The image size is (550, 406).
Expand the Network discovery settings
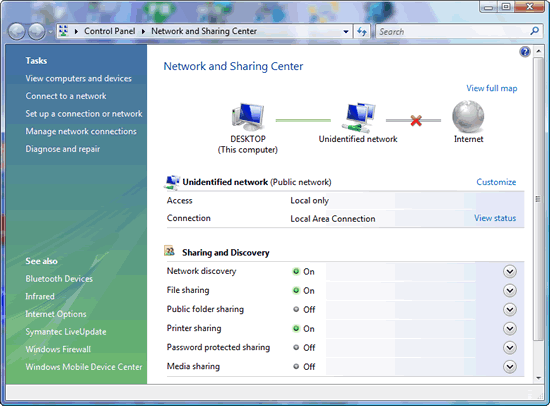(509, 271)
